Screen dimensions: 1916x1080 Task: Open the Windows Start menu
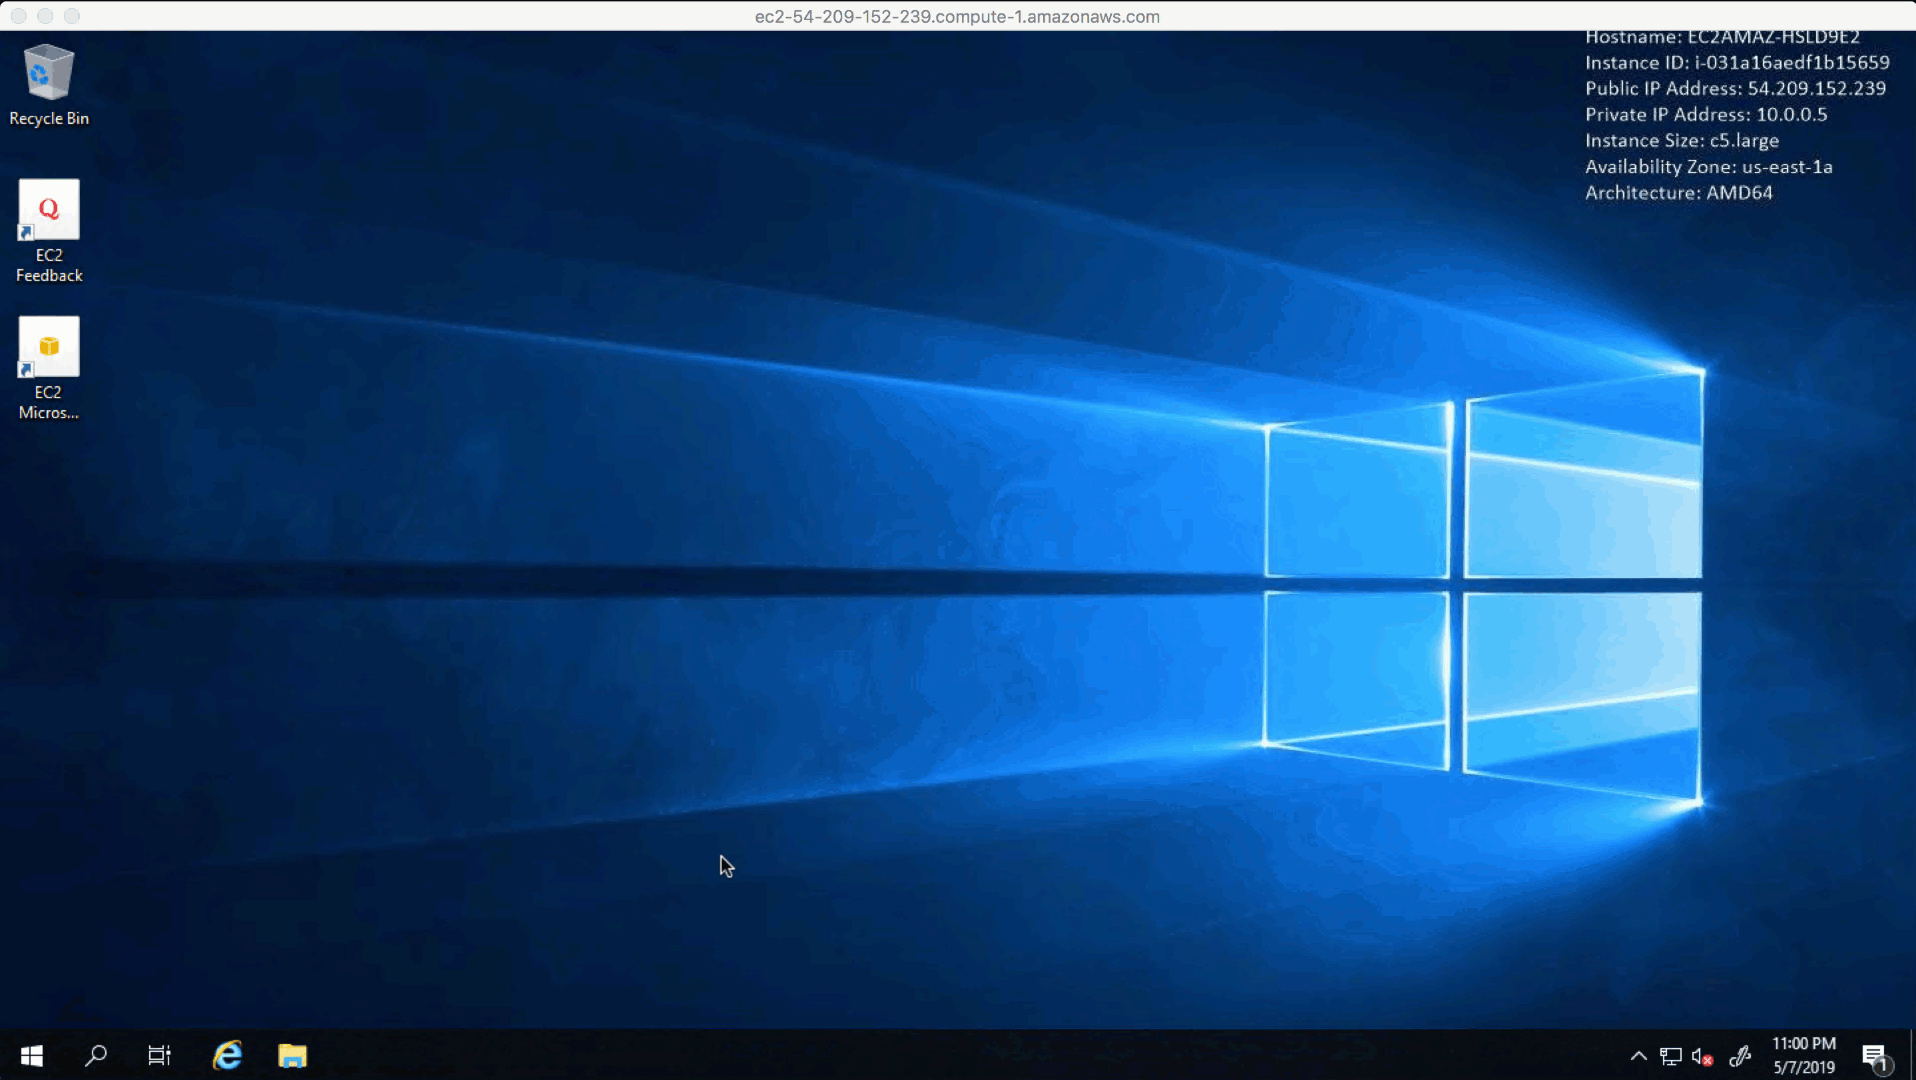(x=31, y=1055)
